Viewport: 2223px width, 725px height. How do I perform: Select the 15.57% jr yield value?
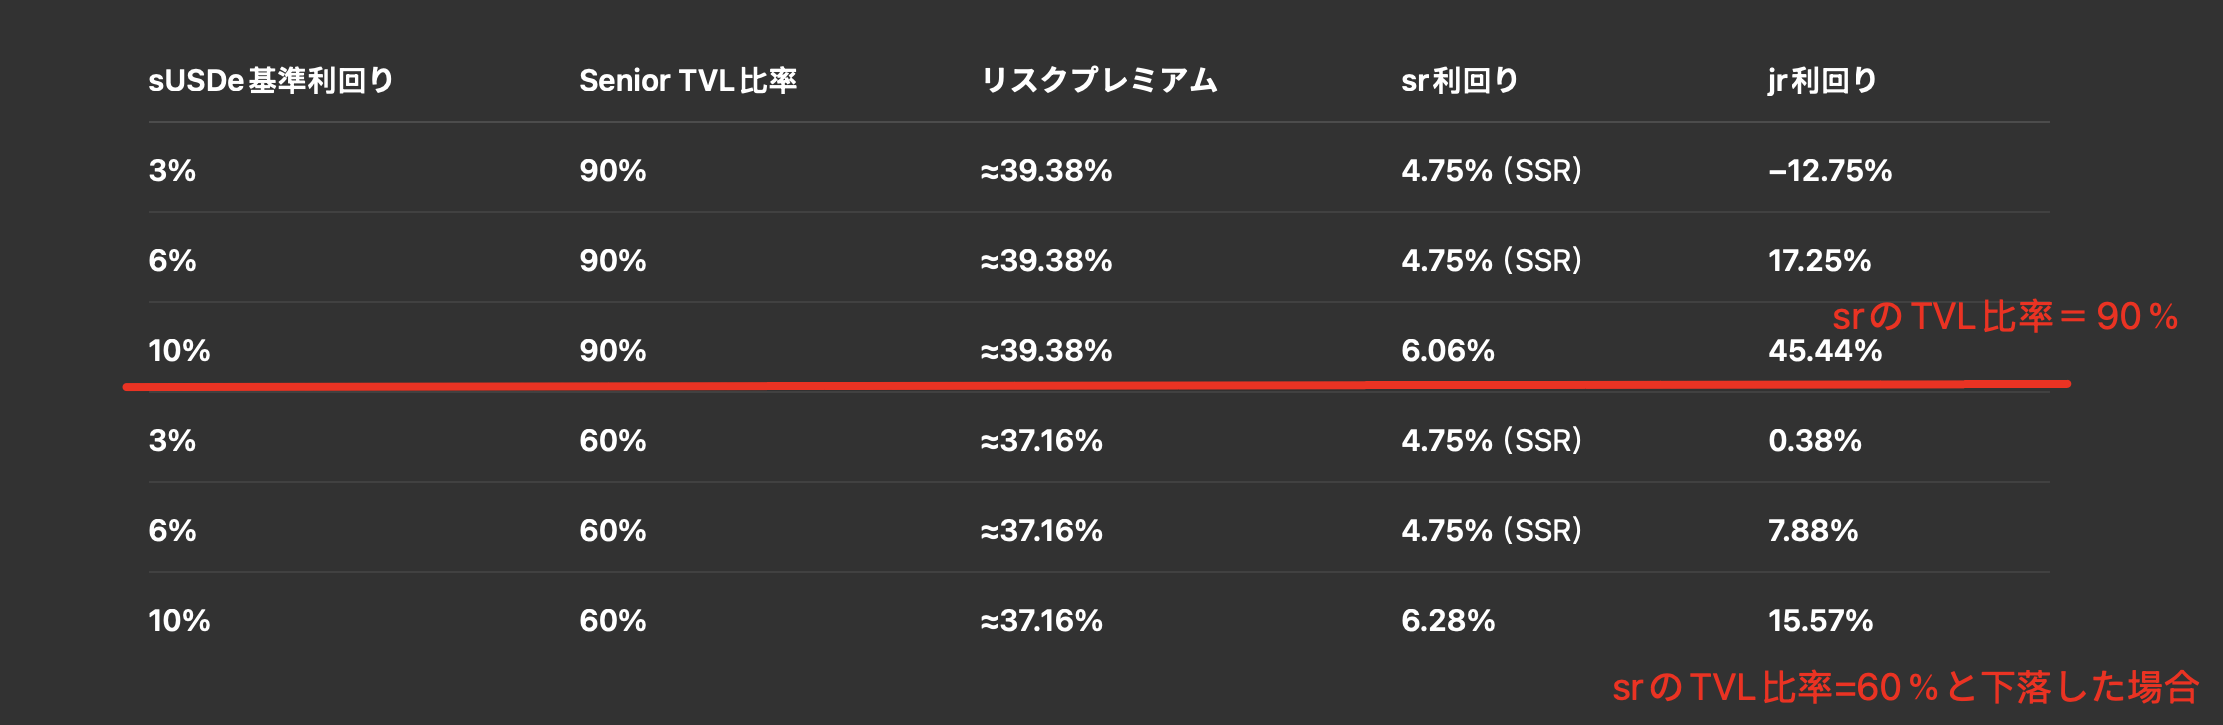[x=1820, y=621]
